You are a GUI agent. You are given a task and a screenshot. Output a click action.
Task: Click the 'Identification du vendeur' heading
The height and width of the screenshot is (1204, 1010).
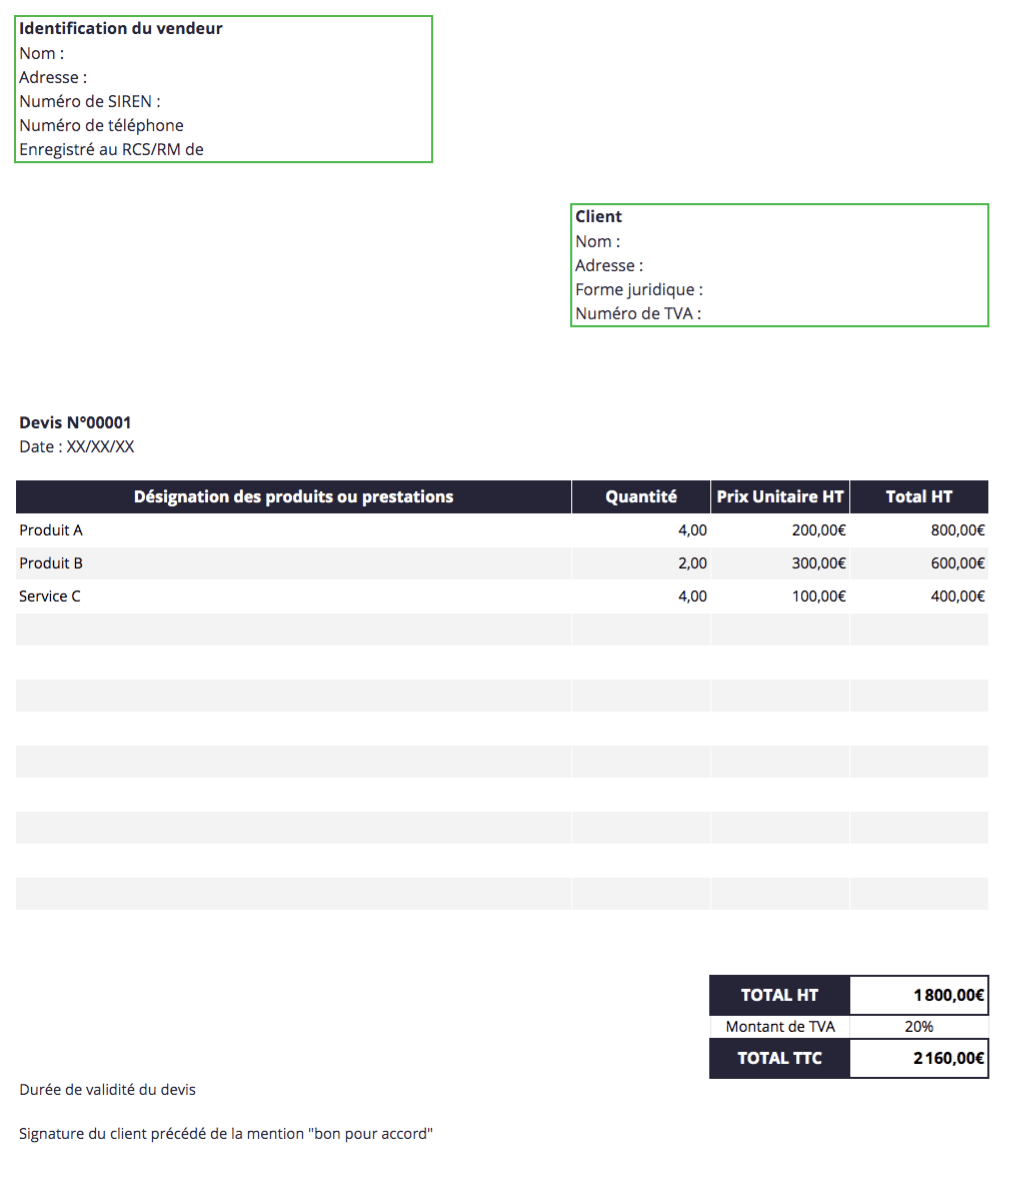click(121, 29)
